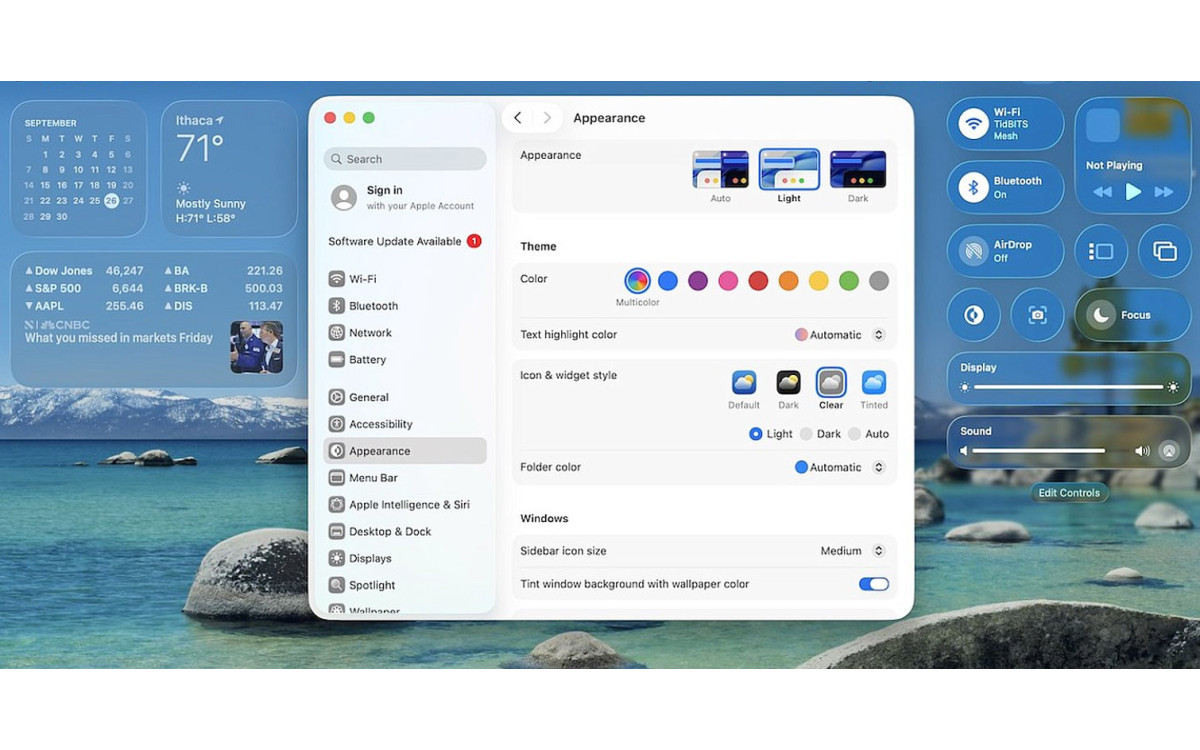Turn off Bluetooth in Control Center

(1005, 187)
